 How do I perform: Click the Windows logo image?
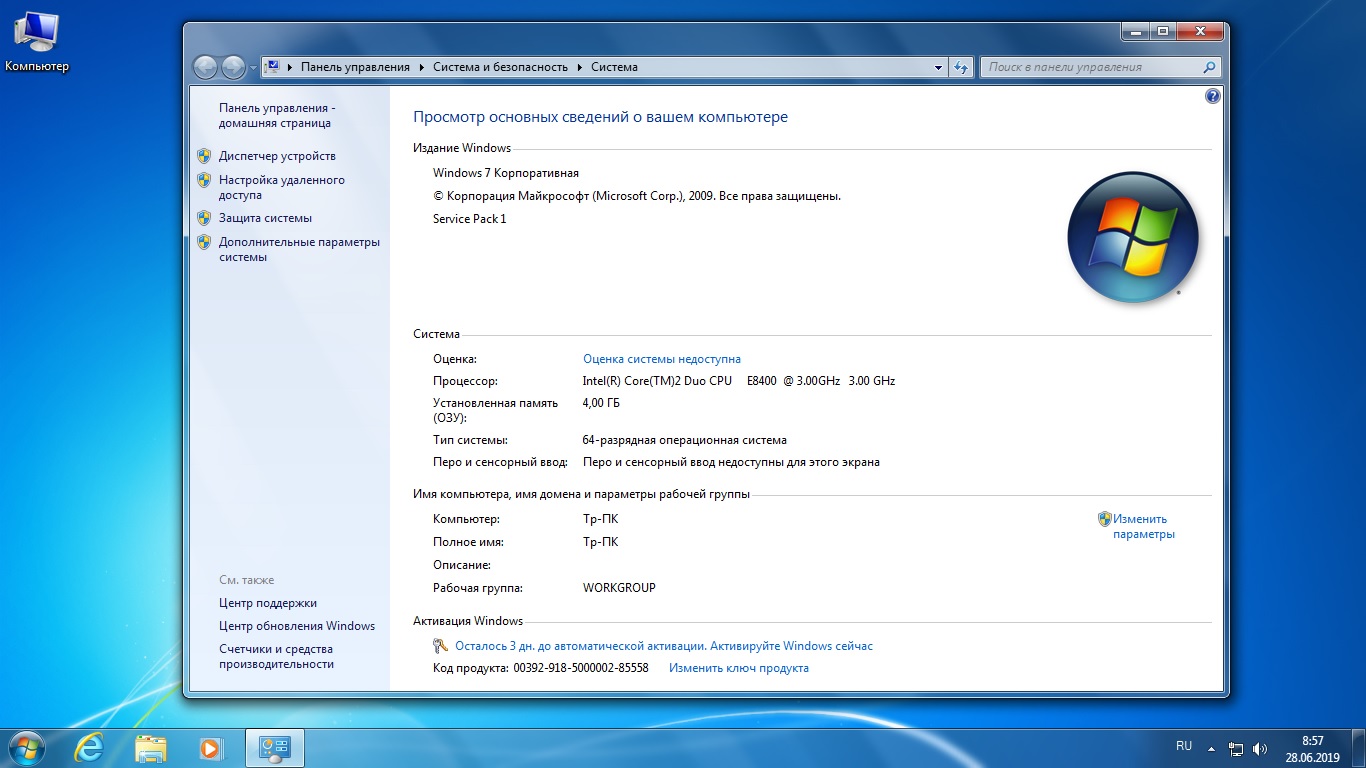pyautogui.click(x=1133, y=237)
